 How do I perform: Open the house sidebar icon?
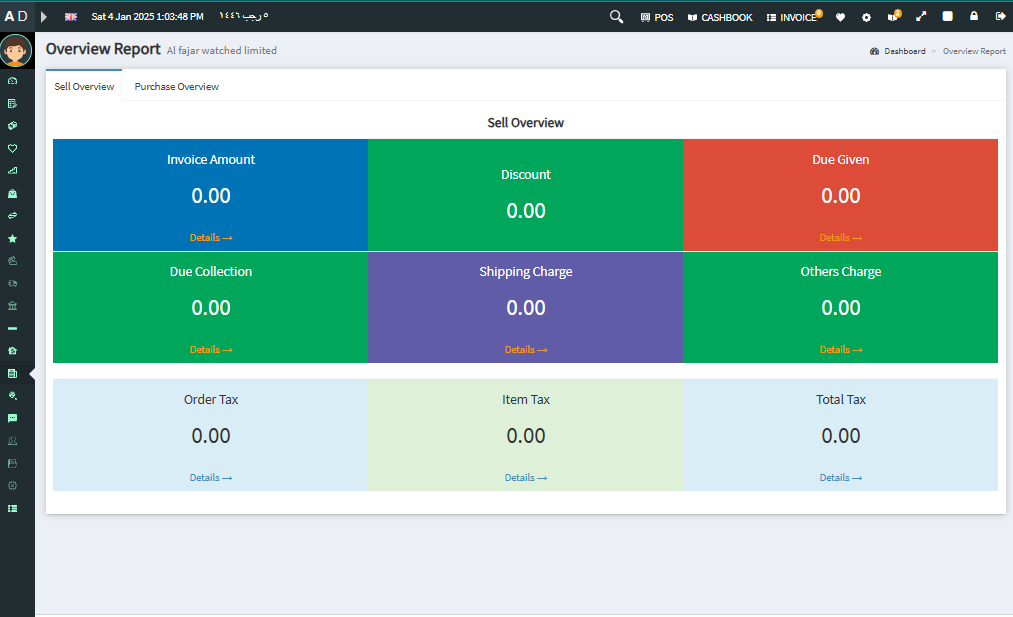12,351
